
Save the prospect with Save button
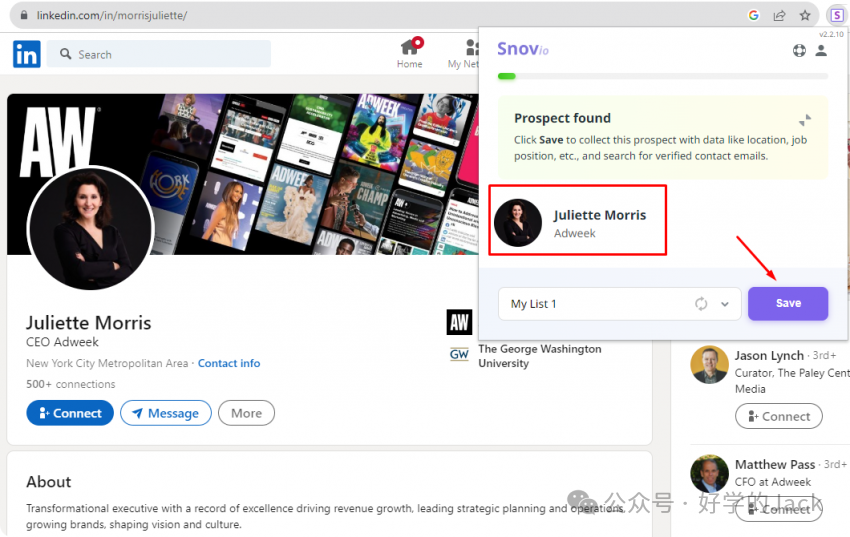(788, 303)
